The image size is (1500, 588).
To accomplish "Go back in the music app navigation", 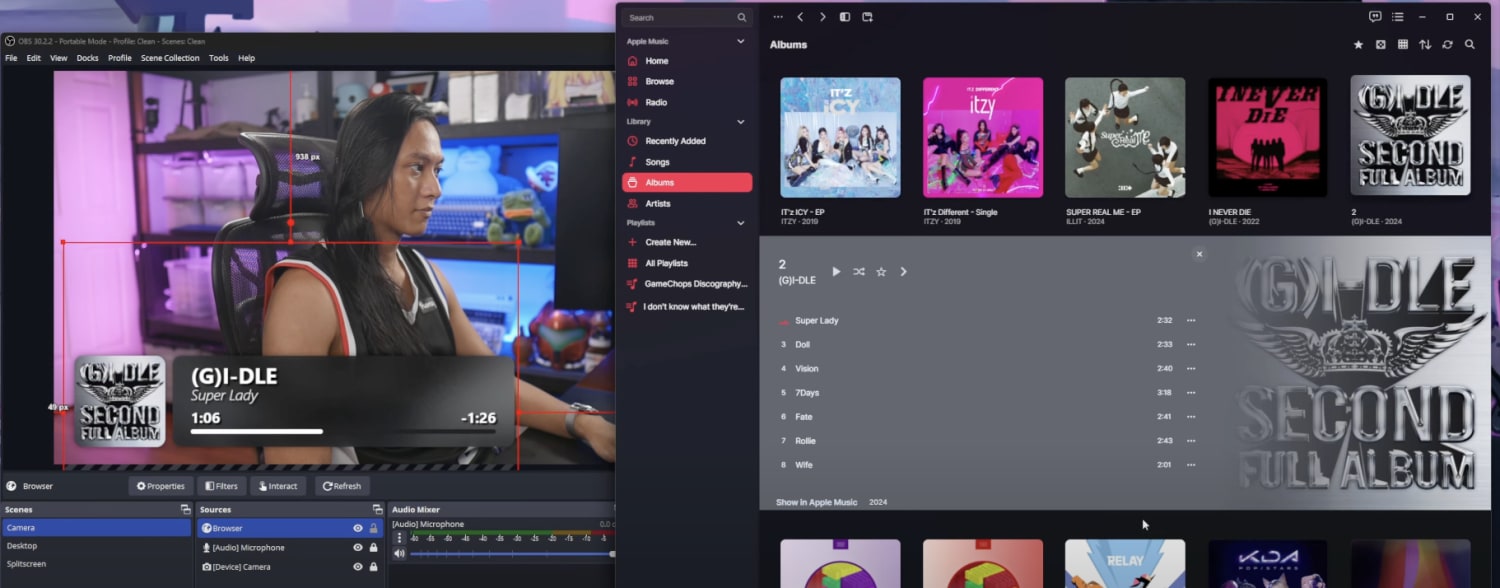I will click(800, 17).
